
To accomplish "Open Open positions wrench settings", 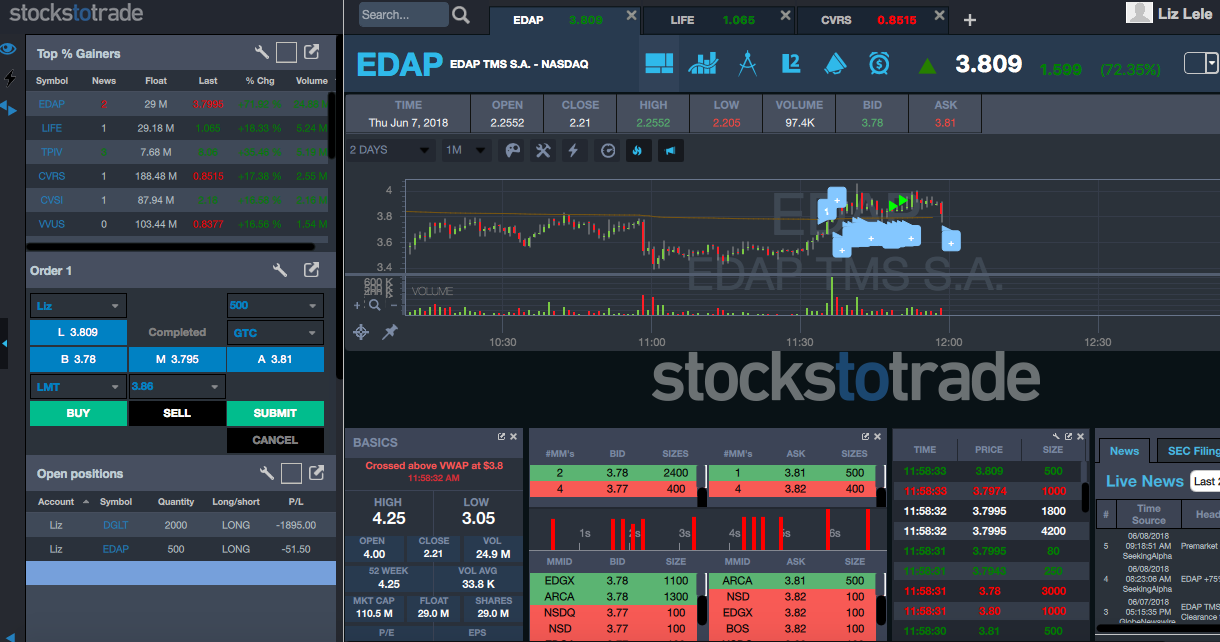I will 267,473.
